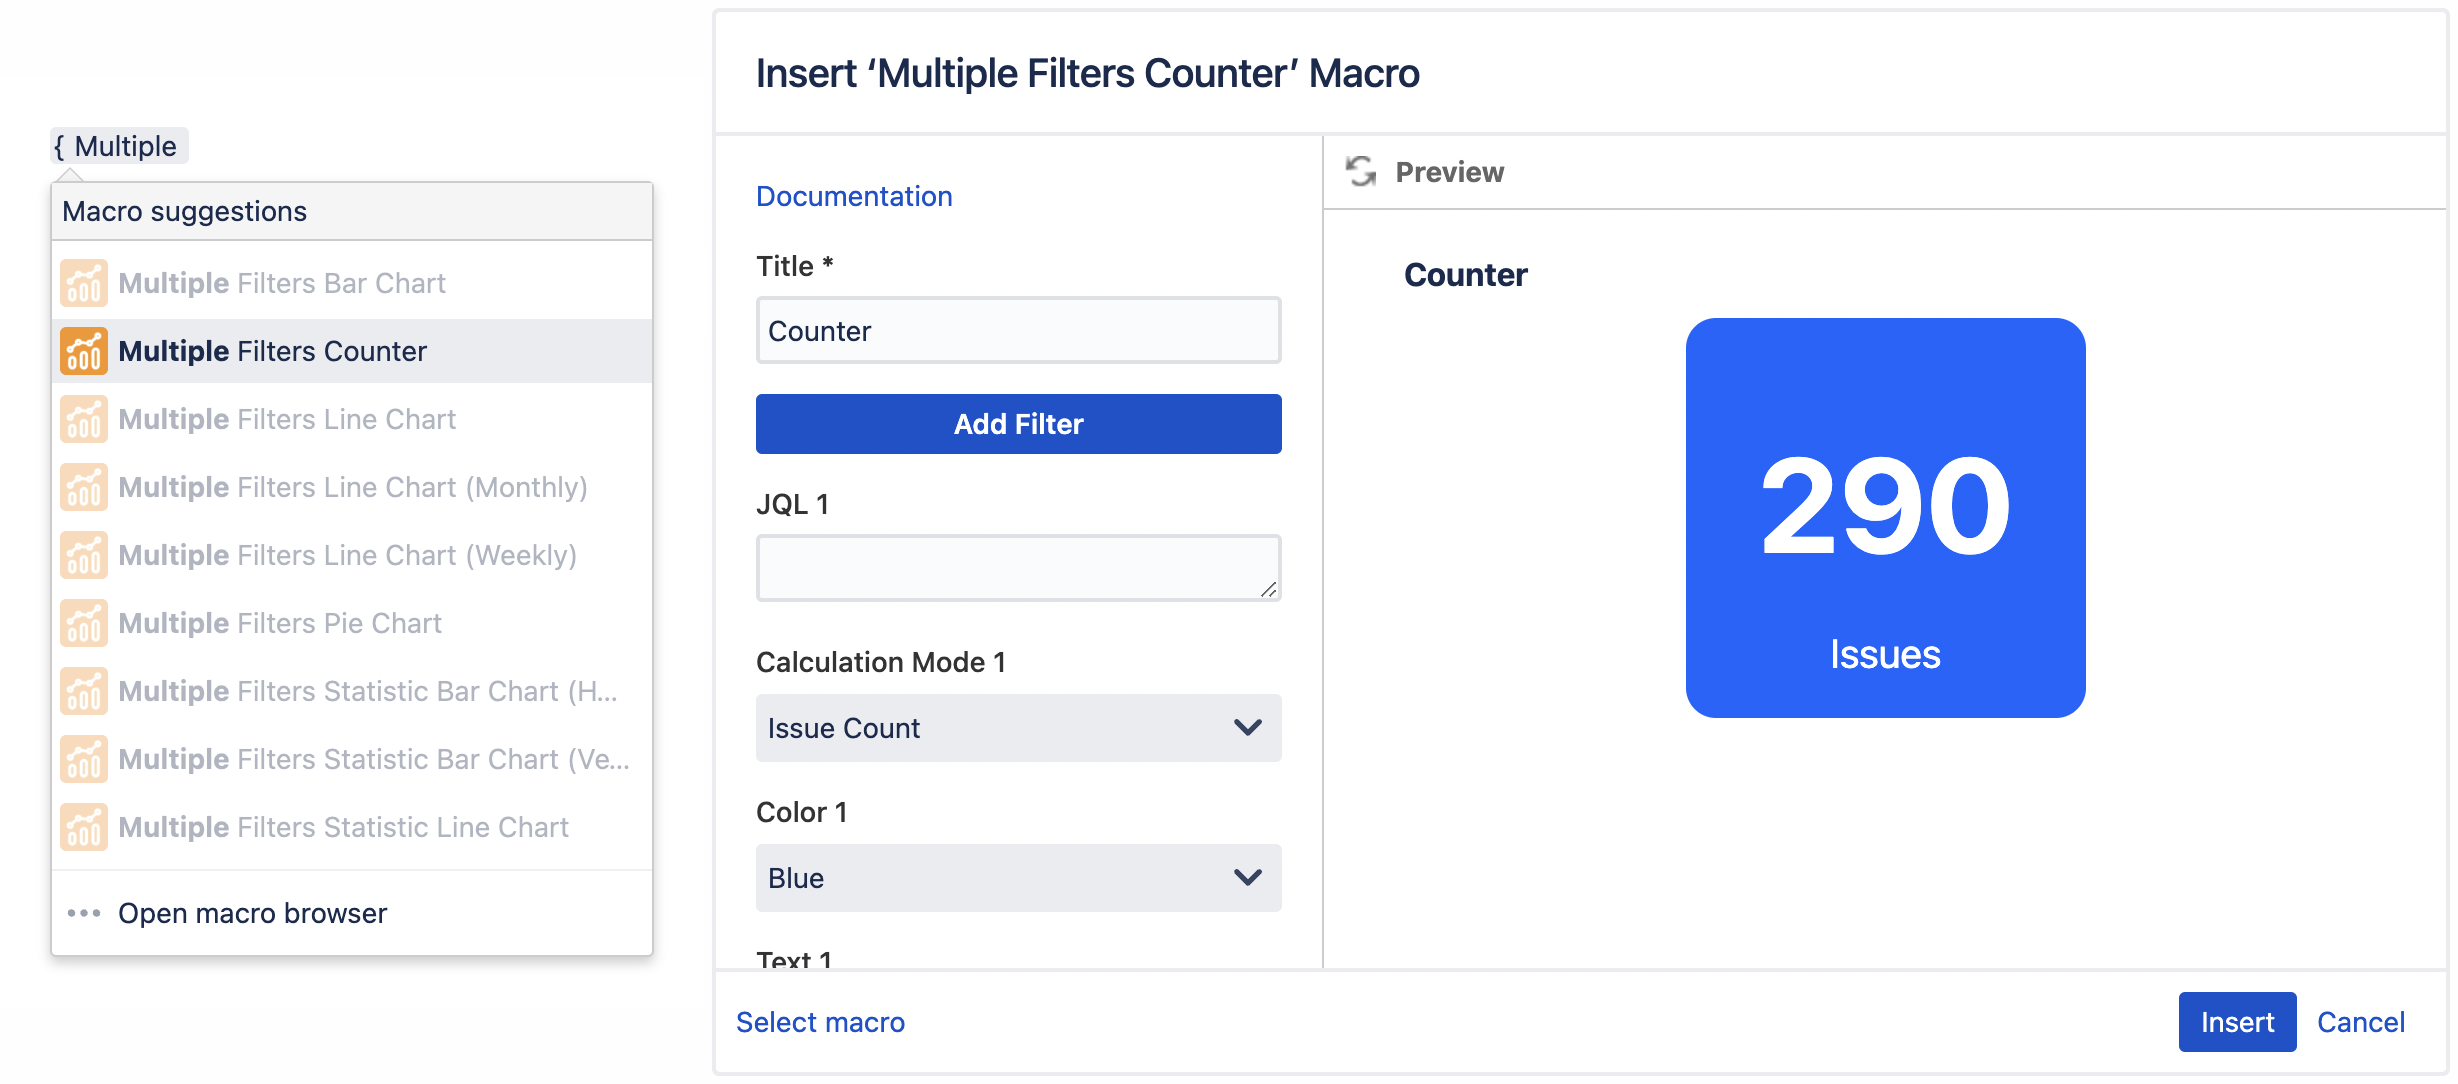Click the refresh icon beside Preview

coord(1360,171)
